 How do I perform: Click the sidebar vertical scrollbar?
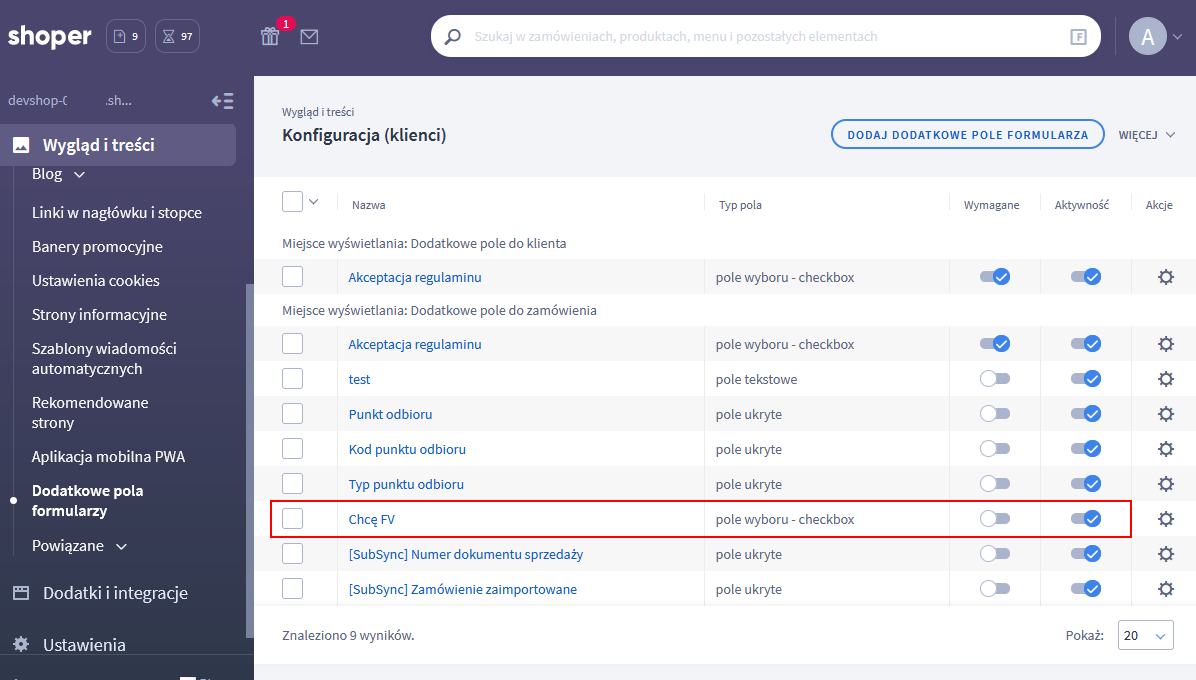(249, 460)
